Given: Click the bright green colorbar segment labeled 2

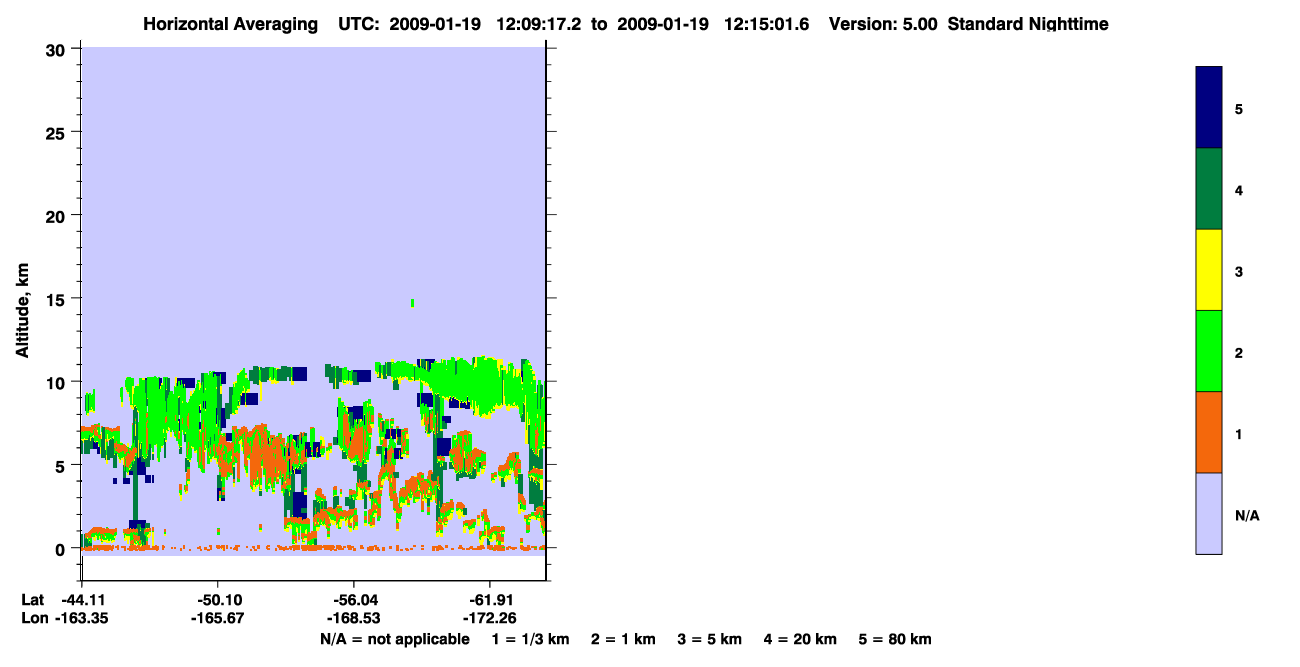Looking at the screenshot, I should tap(1208, 351).
